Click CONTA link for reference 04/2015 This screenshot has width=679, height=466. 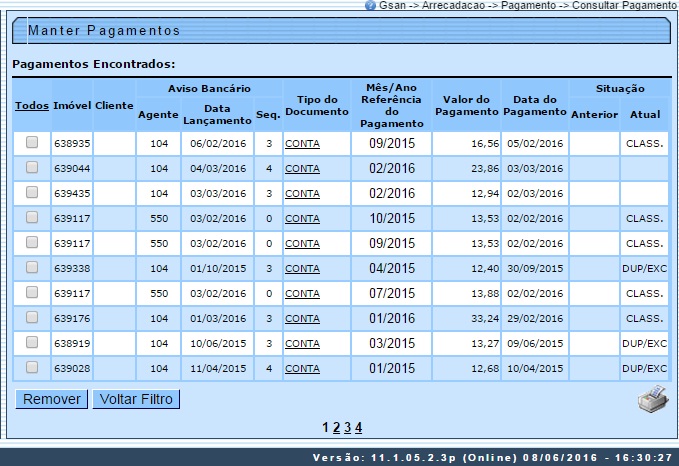[x=302, y=268]
